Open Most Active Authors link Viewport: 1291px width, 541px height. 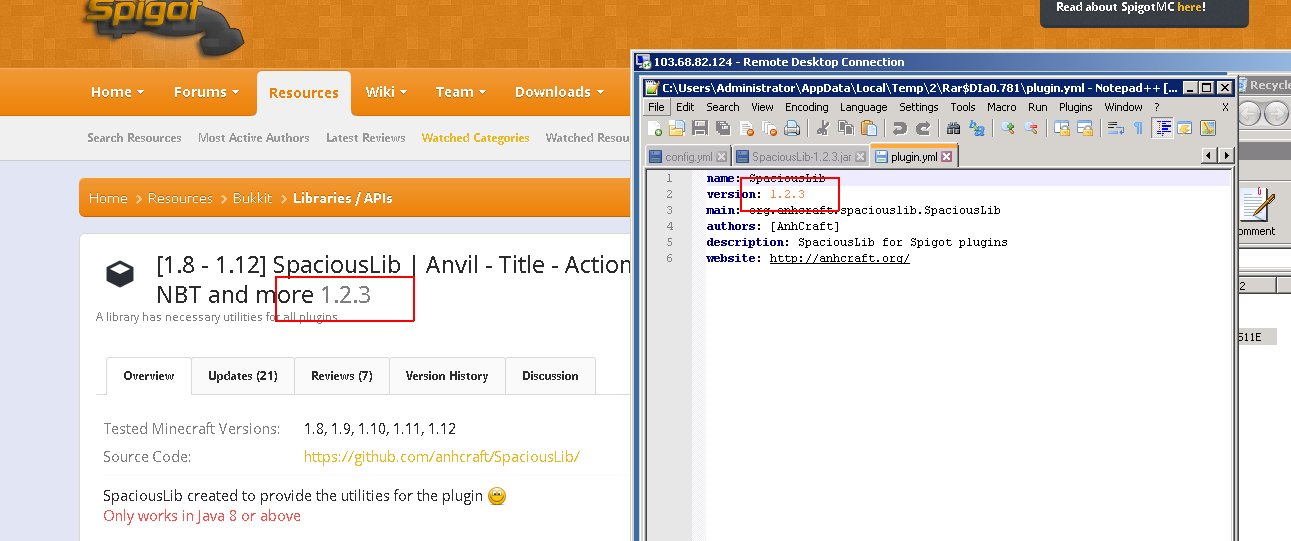[254, 138]
